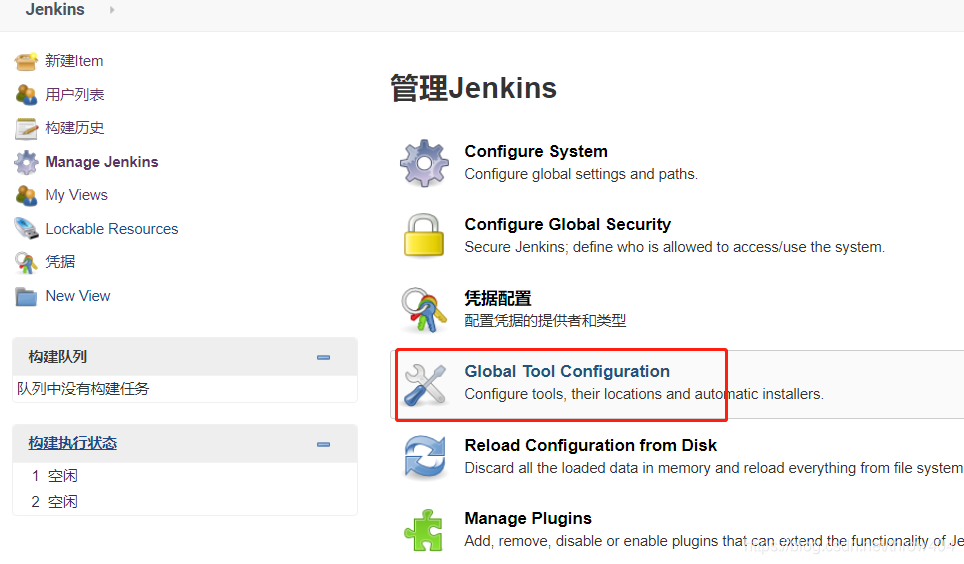The height and width of the screenshot is (564, 964).
Task: Open Configure Global Security title link
Action: coord(568,224)
